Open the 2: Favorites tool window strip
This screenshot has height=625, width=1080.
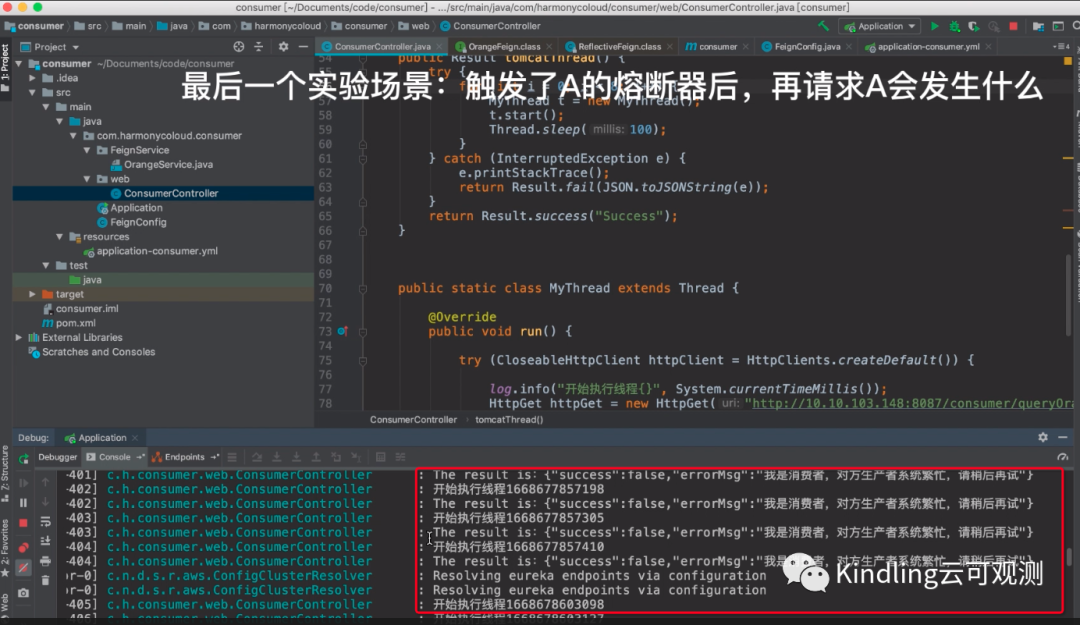[6, 548]
